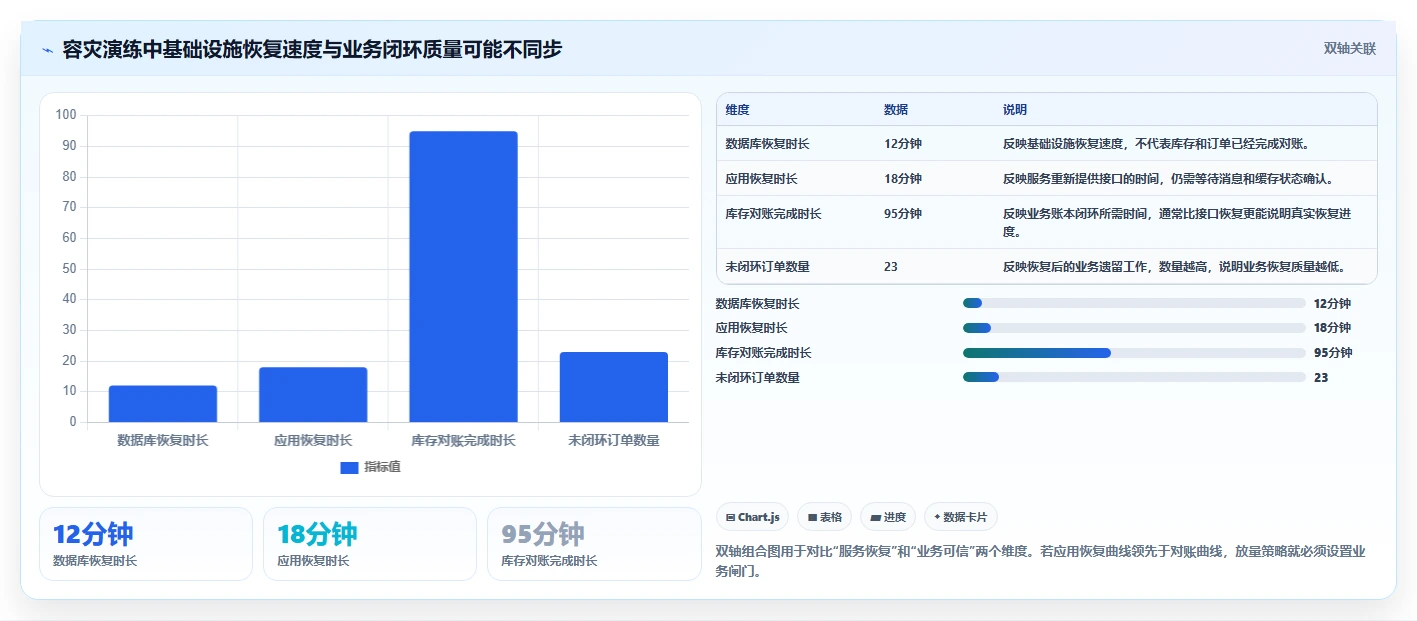This screenshot has height=621, width=1417.
Task: Toggle the 指标值 legend label
Action: pos(382,467)
